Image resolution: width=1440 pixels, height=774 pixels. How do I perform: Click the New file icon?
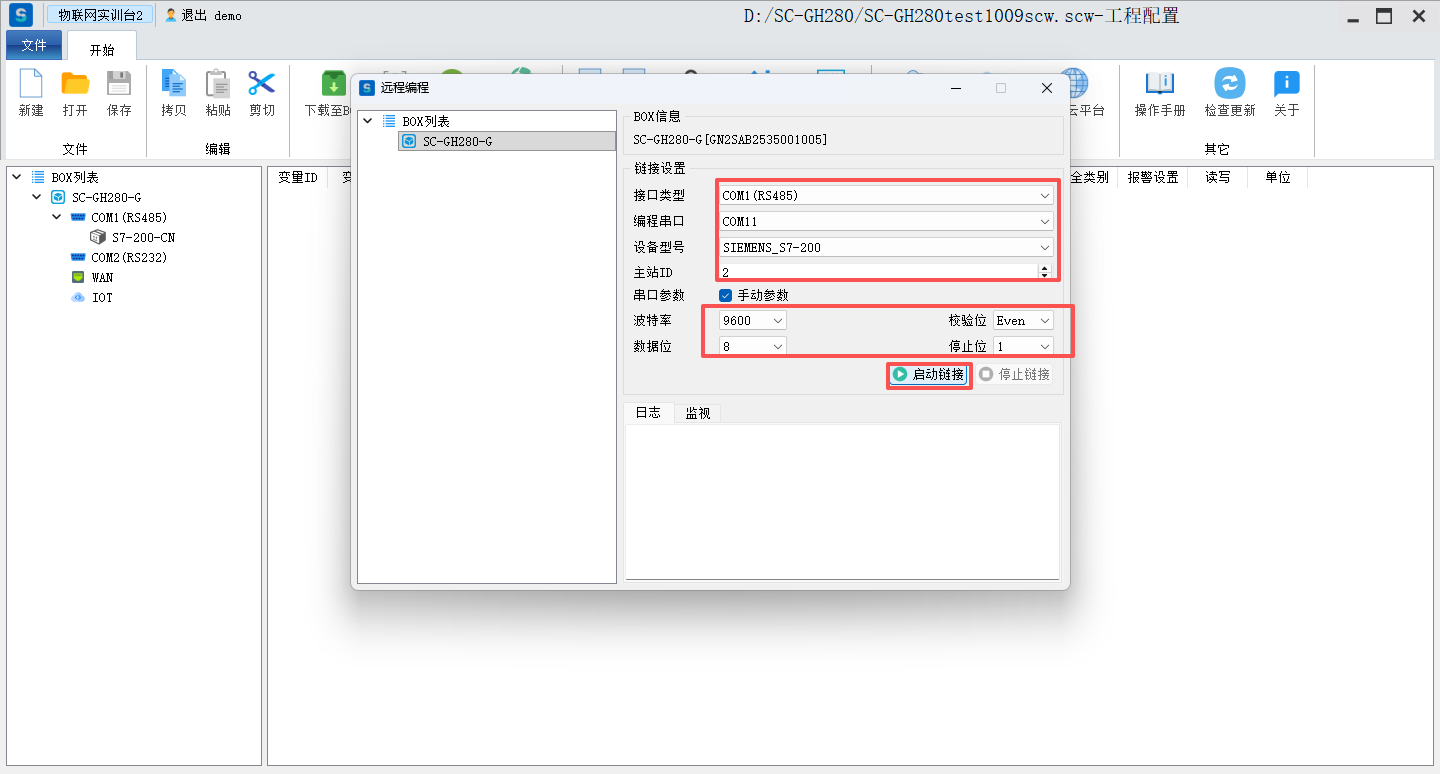point(31,84)
